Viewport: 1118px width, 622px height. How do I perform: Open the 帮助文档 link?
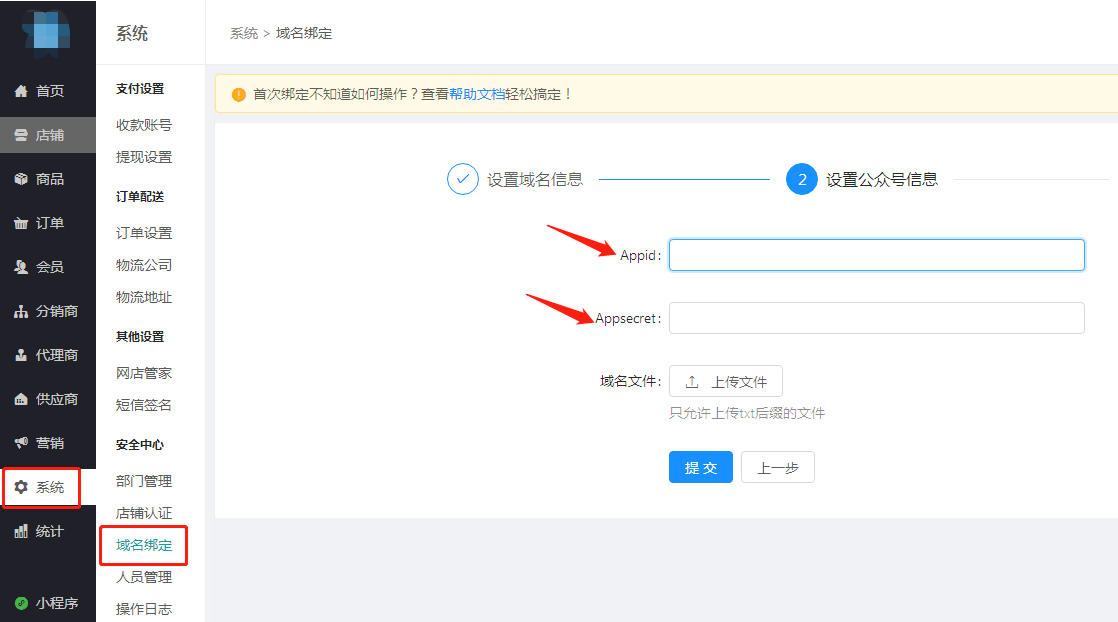click(x=477, y=94)
